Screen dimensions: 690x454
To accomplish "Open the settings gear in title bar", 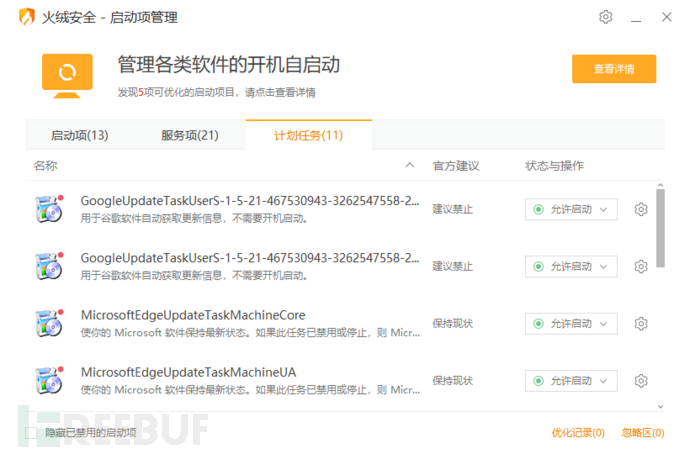I will coord(606,17).
